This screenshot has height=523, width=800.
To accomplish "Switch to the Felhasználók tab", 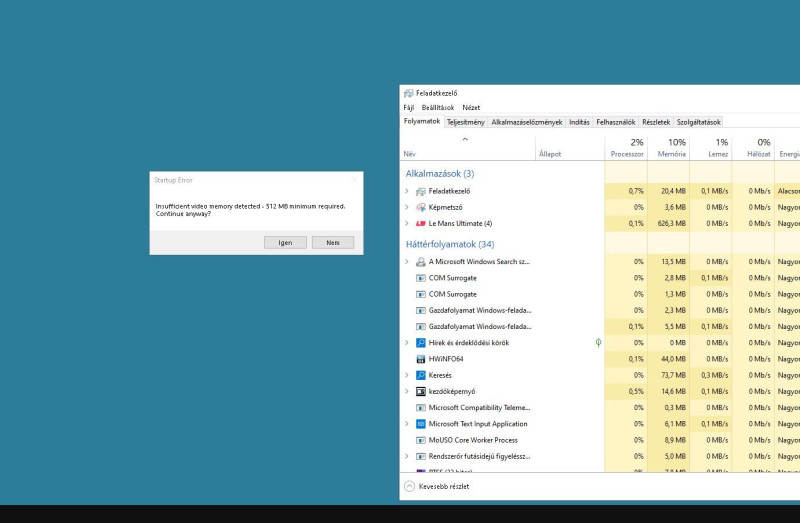I will coord(616,122).
